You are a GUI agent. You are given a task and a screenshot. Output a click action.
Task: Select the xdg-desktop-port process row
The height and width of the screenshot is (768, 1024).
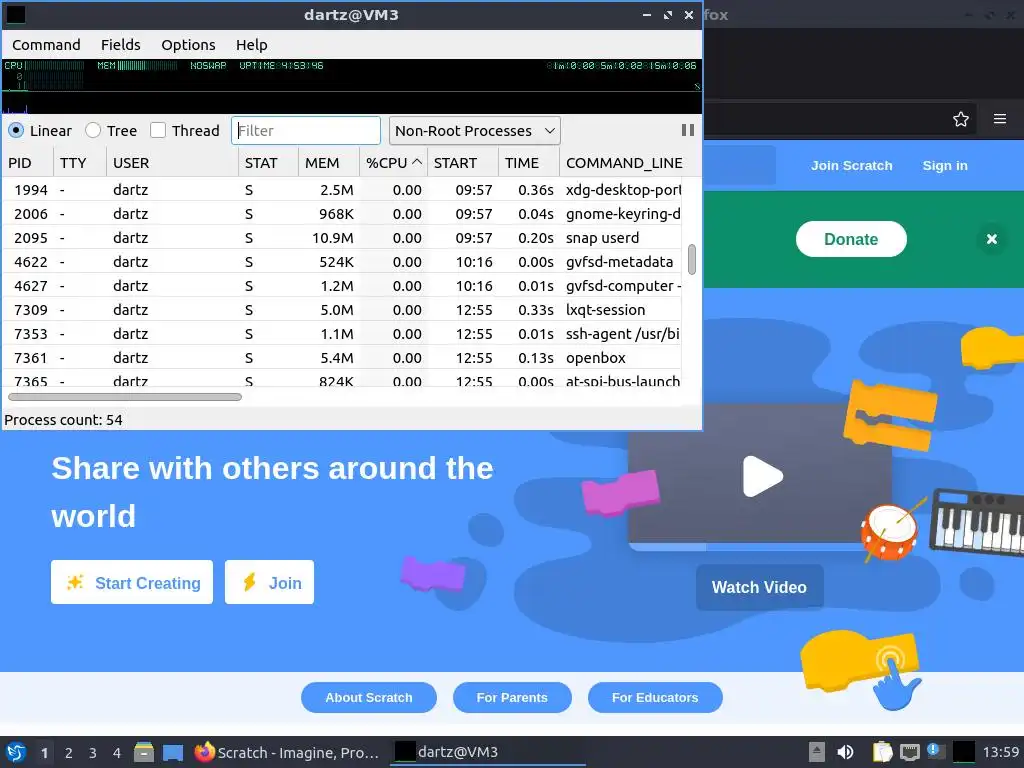(x=342, y=189)
